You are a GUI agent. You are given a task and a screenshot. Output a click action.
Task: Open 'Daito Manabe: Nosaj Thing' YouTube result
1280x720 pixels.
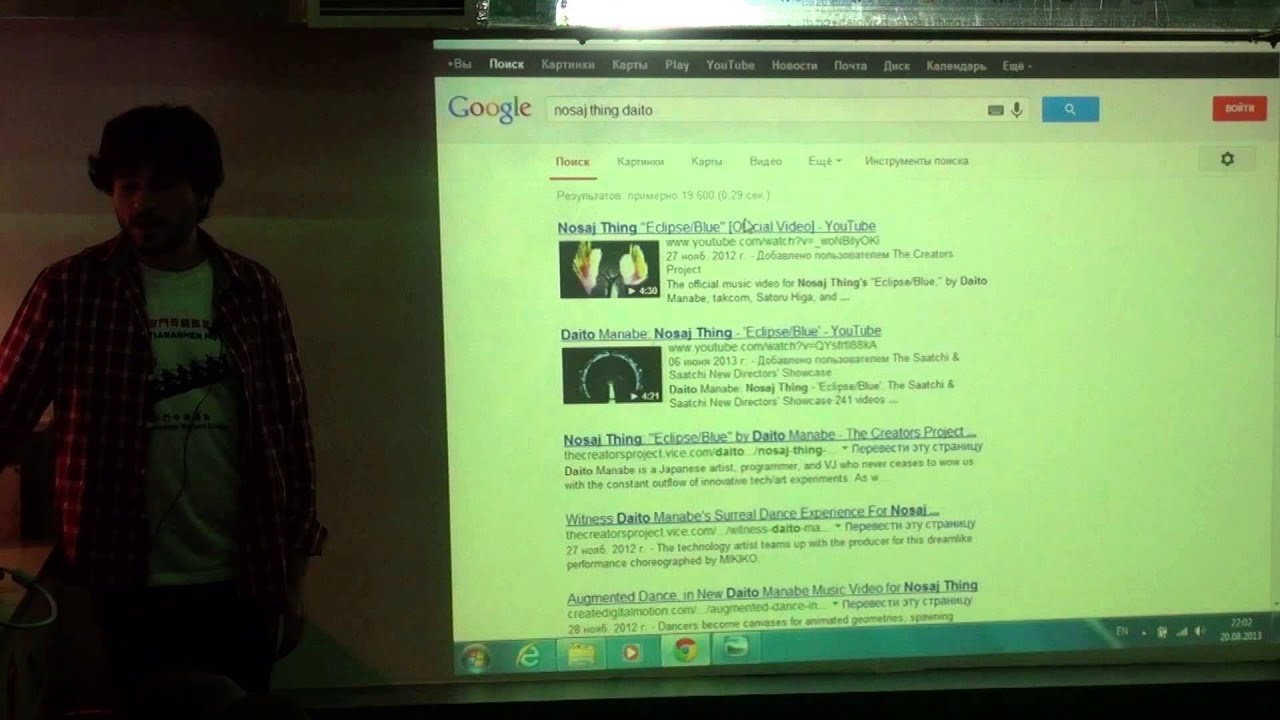coord(721,331)
